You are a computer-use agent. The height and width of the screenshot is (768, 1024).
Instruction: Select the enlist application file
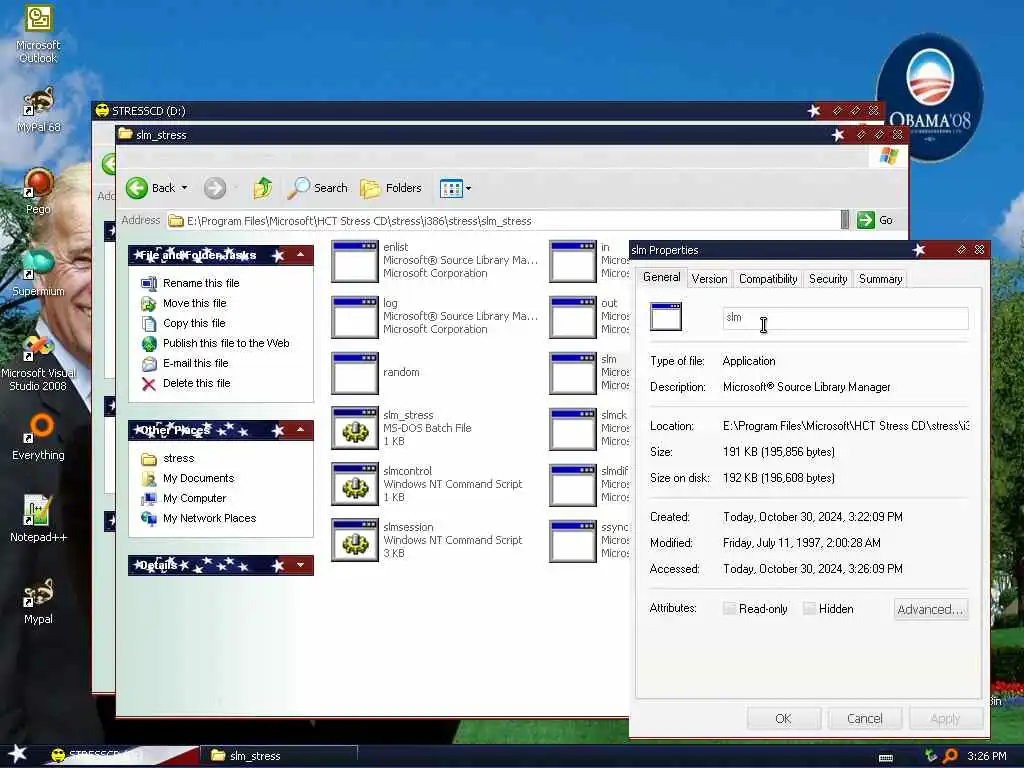pyautogui.click(x=435, y=261)
